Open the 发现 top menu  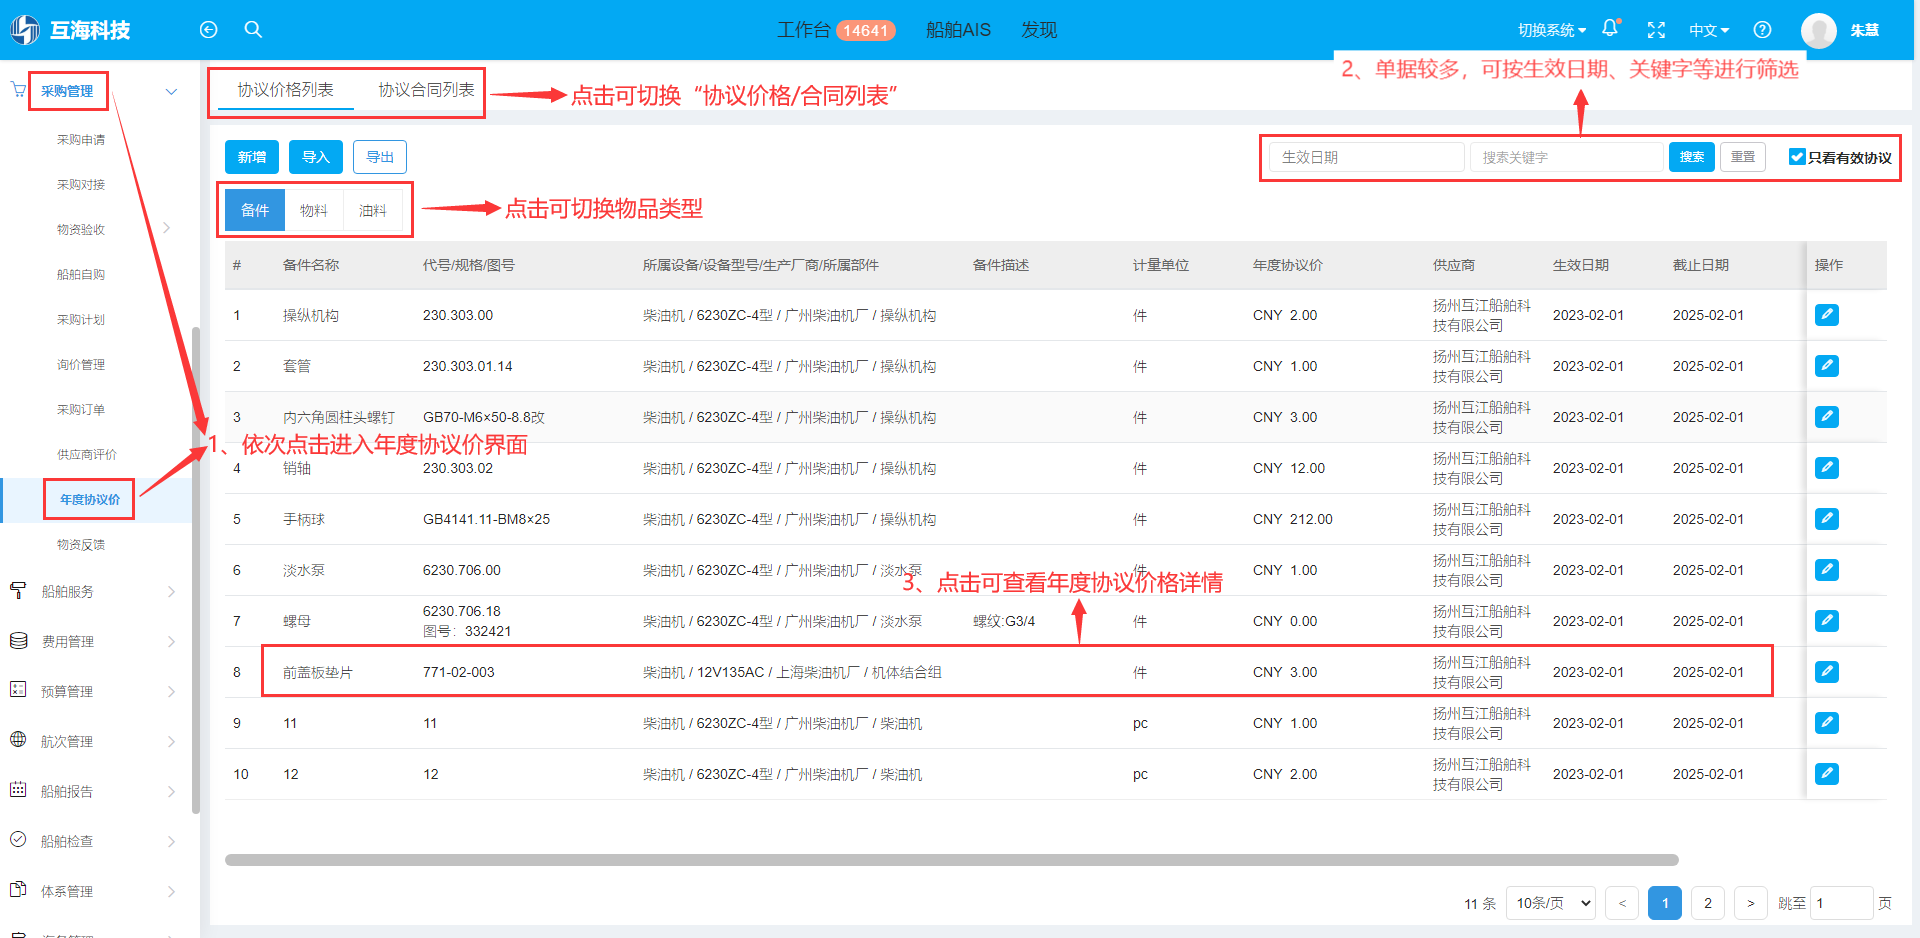click(x=1039, y=30)
